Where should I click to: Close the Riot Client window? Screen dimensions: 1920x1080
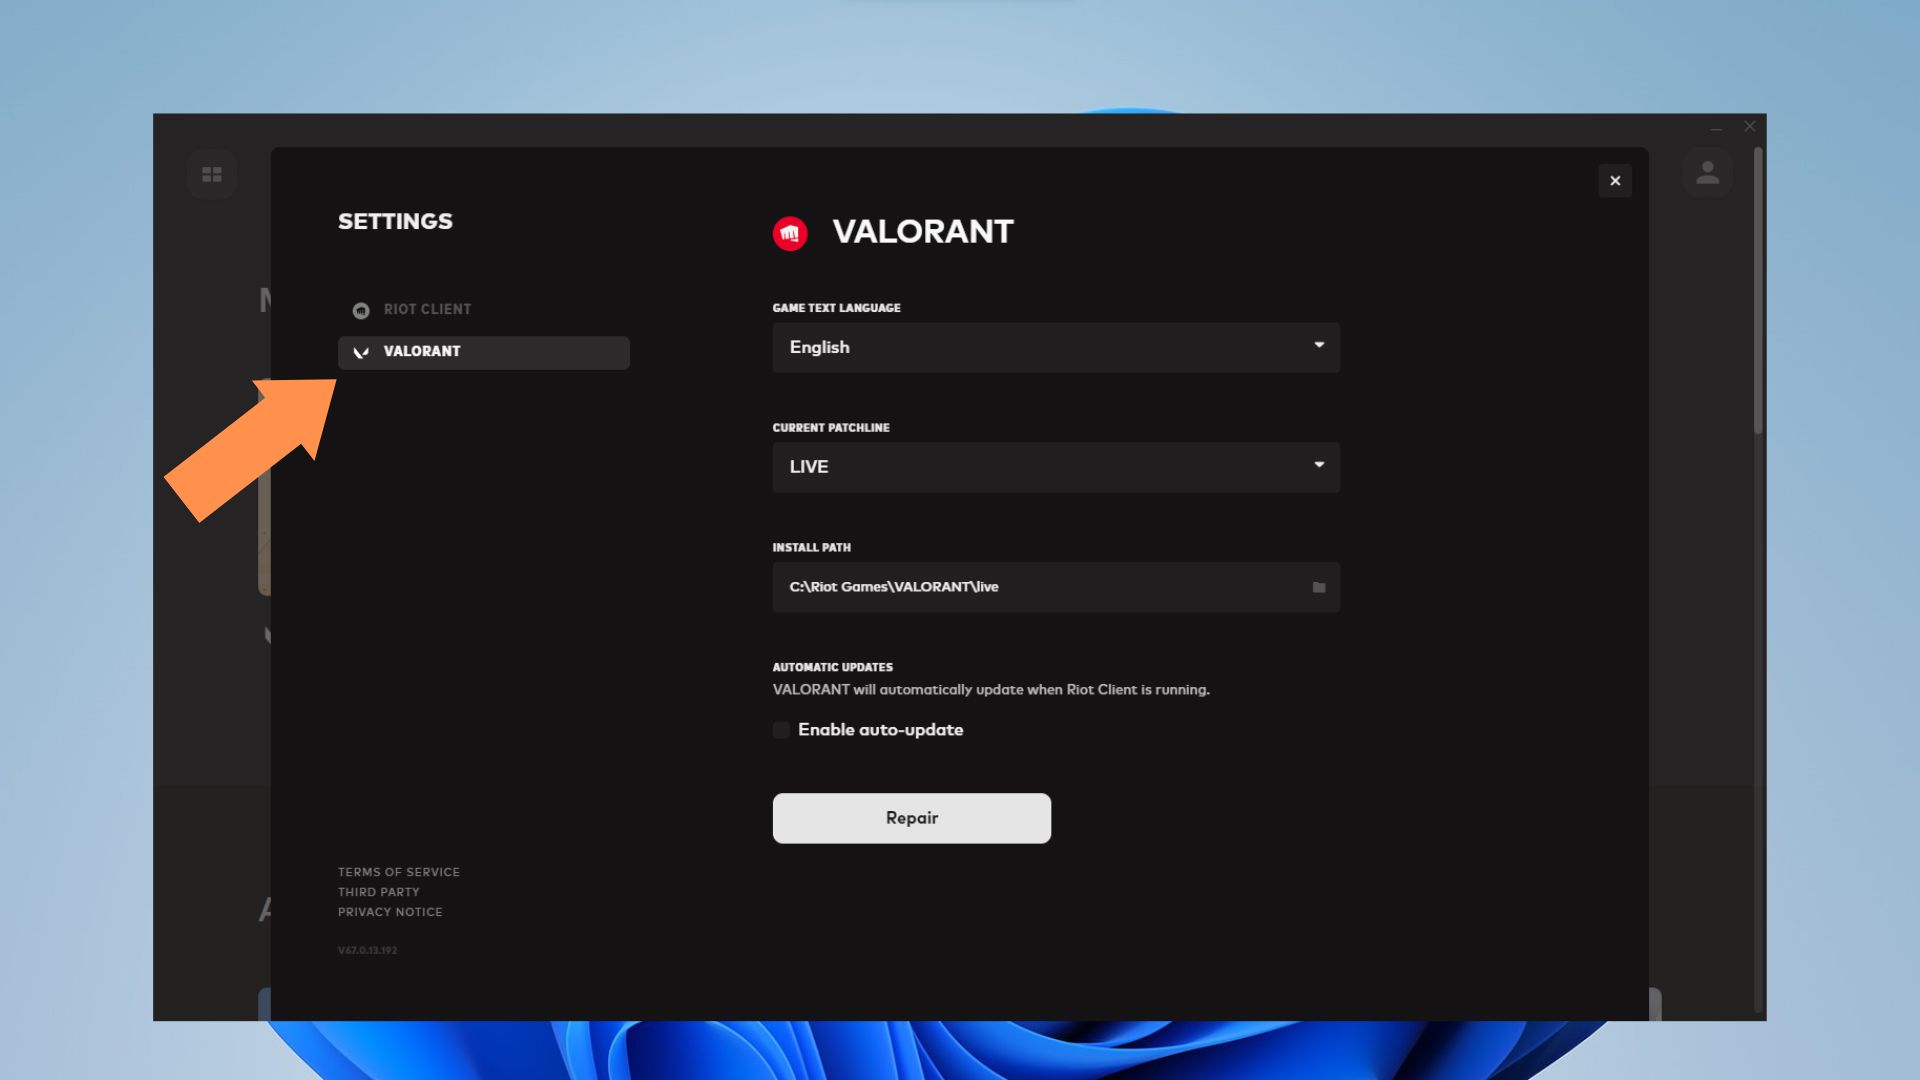click(1750, 127)
